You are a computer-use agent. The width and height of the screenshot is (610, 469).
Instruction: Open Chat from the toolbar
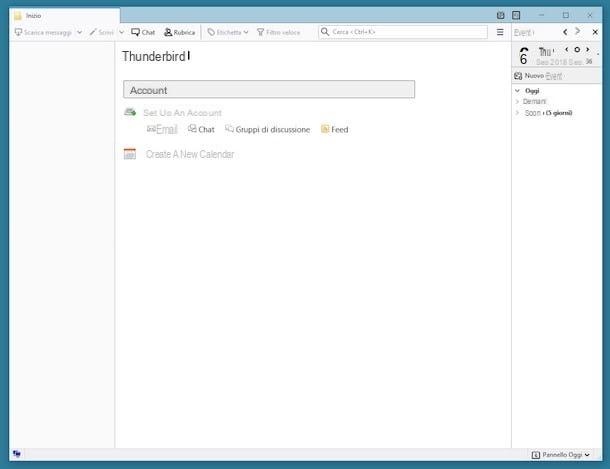click(x=143, y=32)
